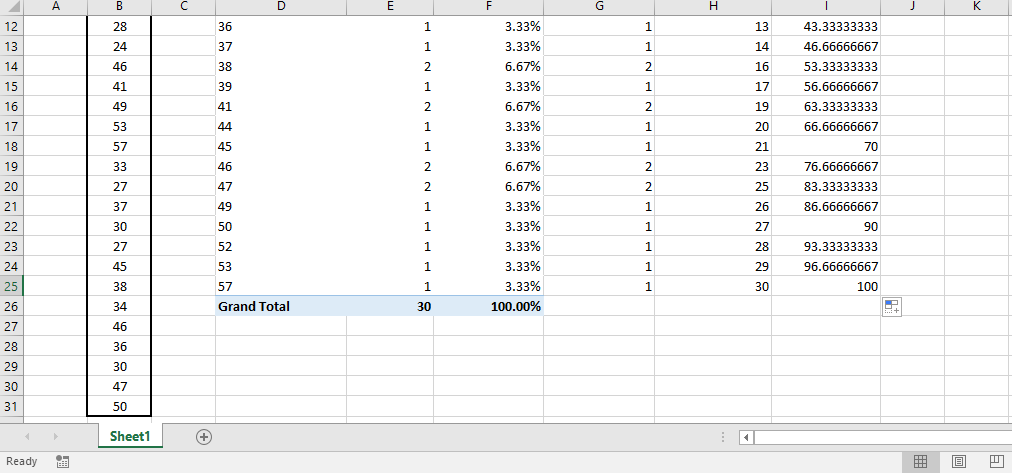Screen dimensions: 1012x473
Task: Select the Sheet1 tab
Action: click(x=130, y=437)
